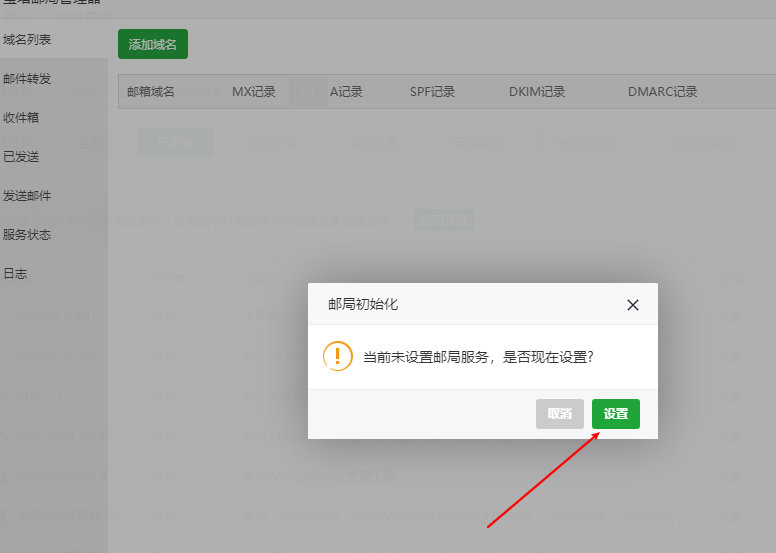The image size is (776, 553).
Task: Open 收件箱 in the sidebar
Action: click(x=21, y=118)
